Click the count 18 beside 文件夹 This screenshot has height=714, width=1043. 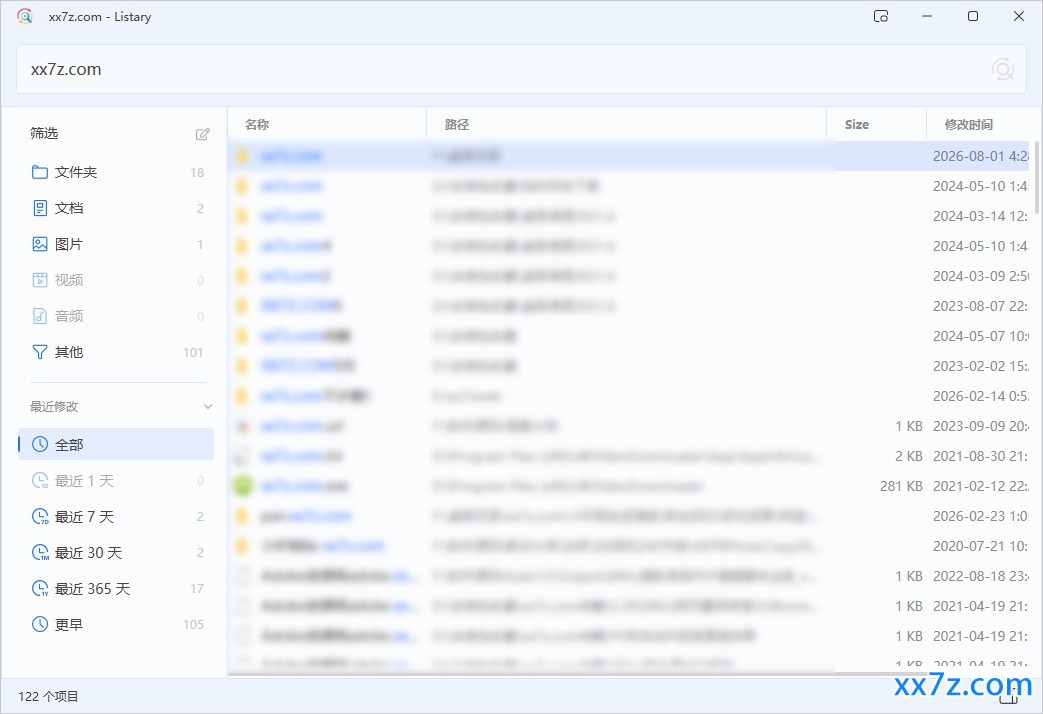[197, 172]
